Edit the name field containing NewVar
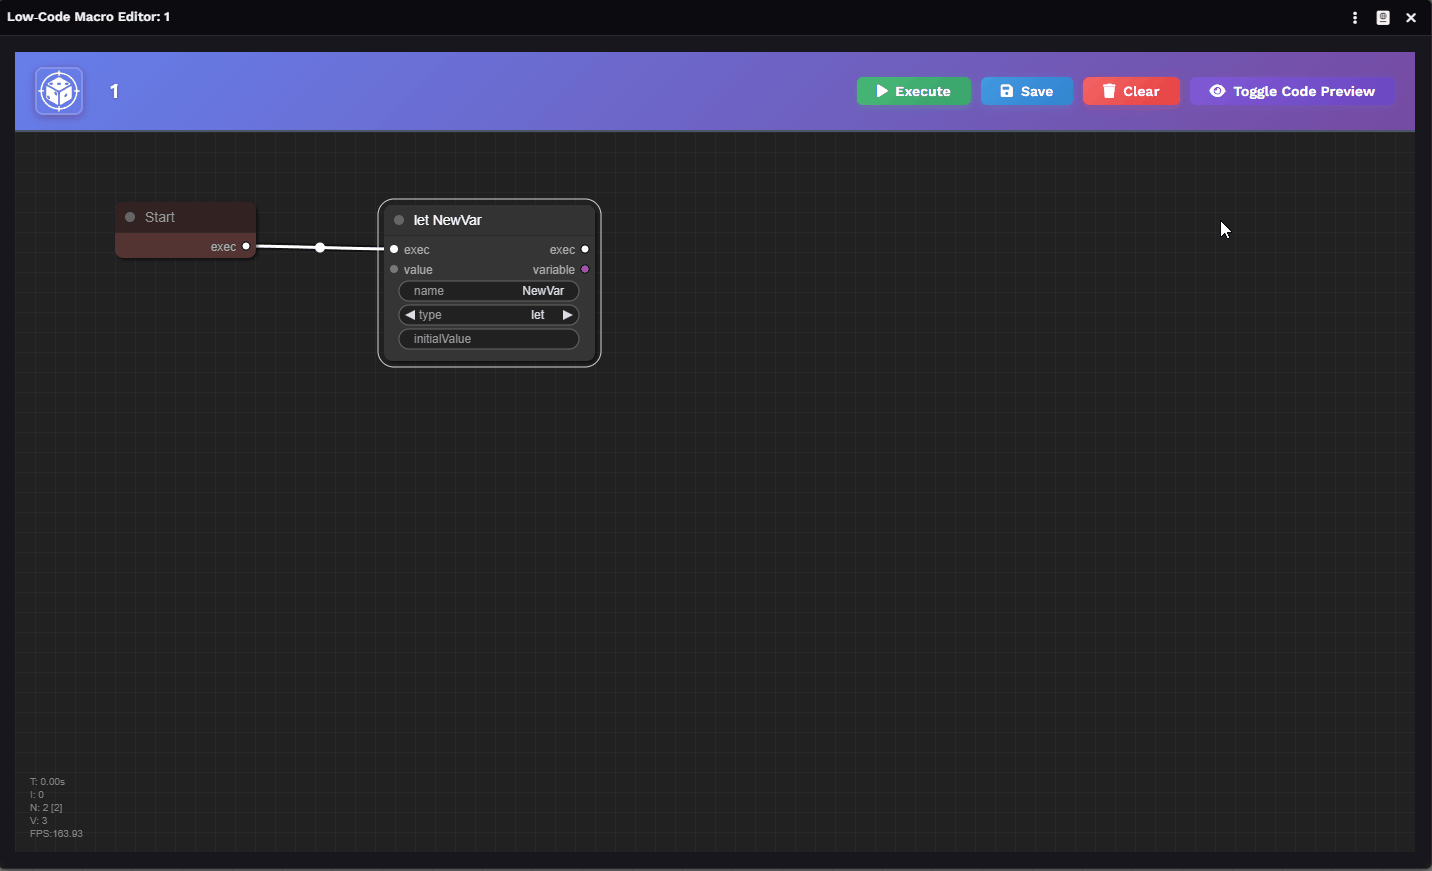This screenshot has height=871, width=1432. click(x=489, y=291)
